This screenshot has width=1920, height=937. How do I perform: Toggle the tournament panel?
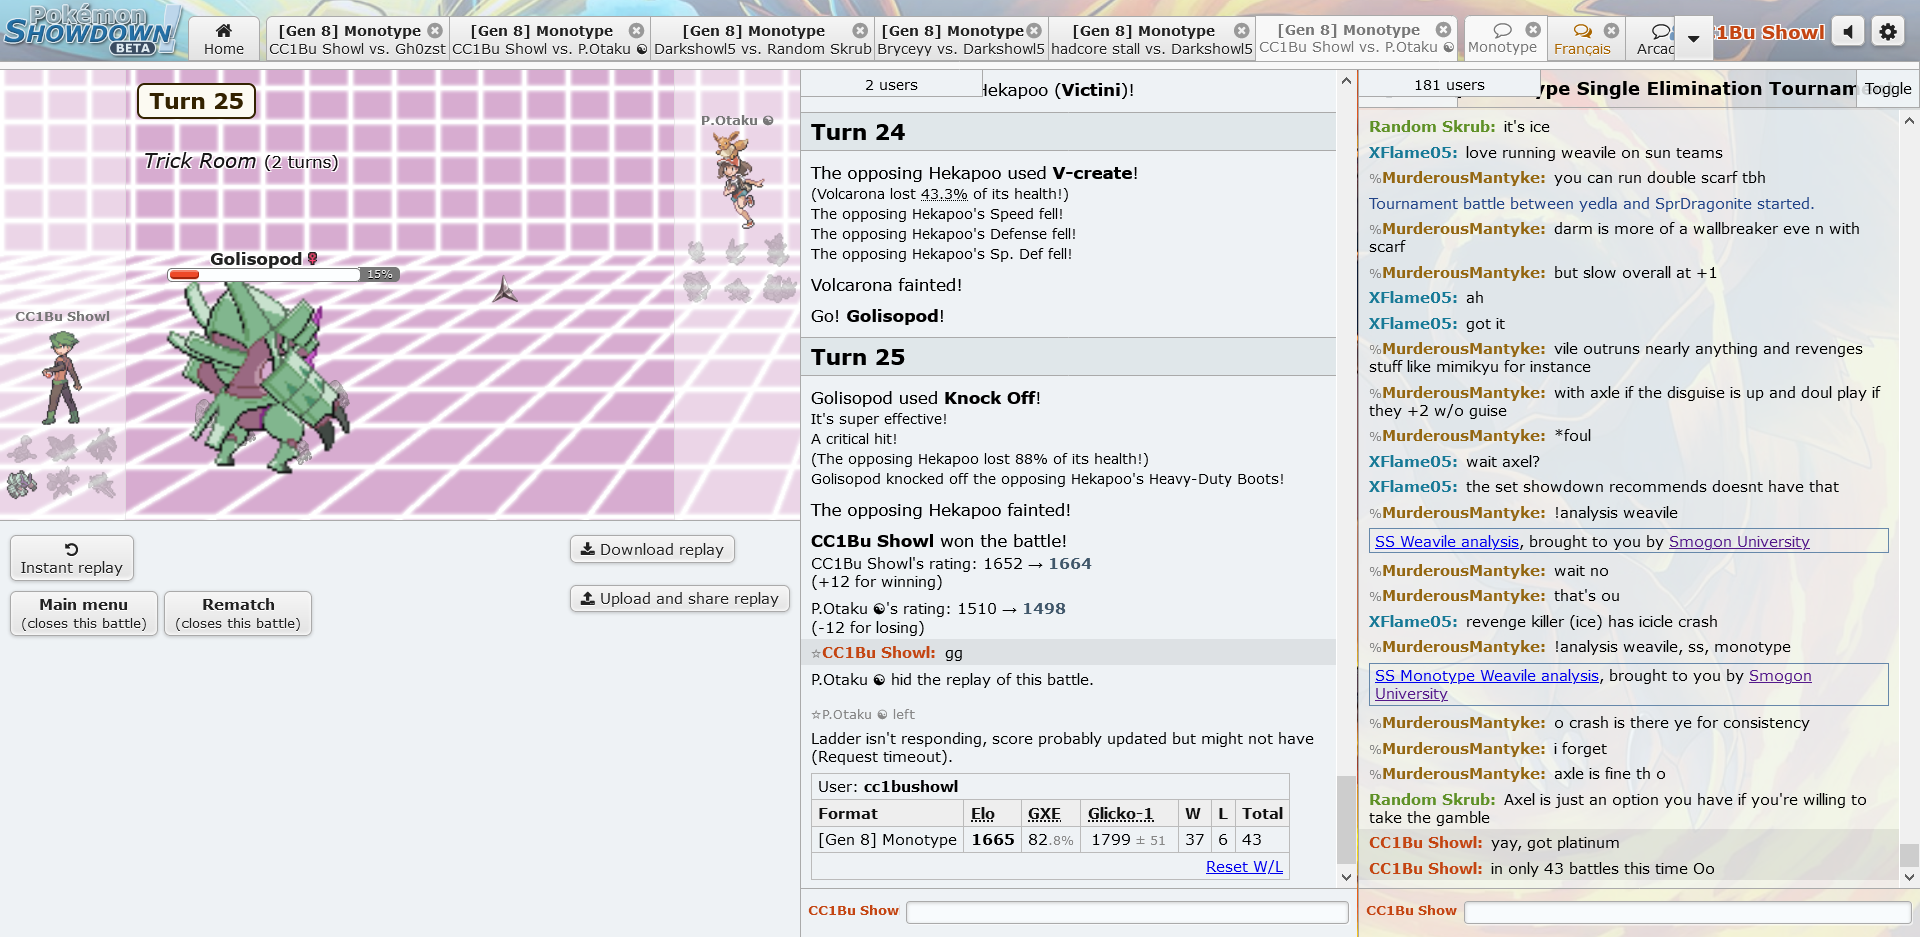[x=1888, y=88]
